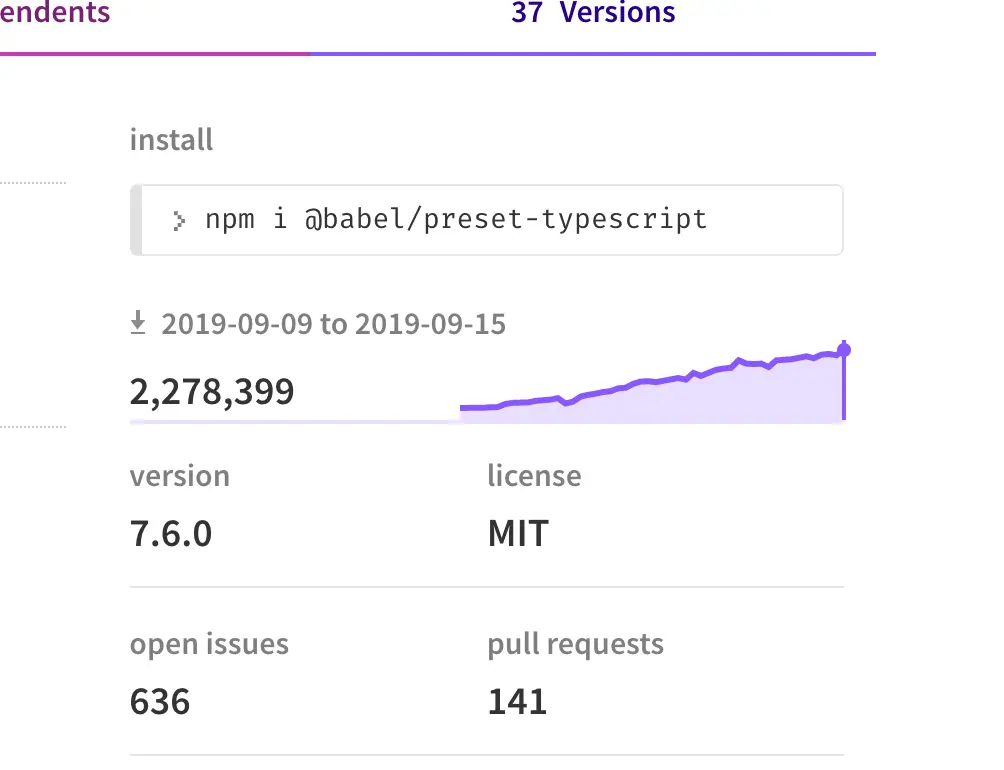Click the 2,278,399 download count
The width and height of the screenshot is (1004, 770).
click(x=212, y=391)
